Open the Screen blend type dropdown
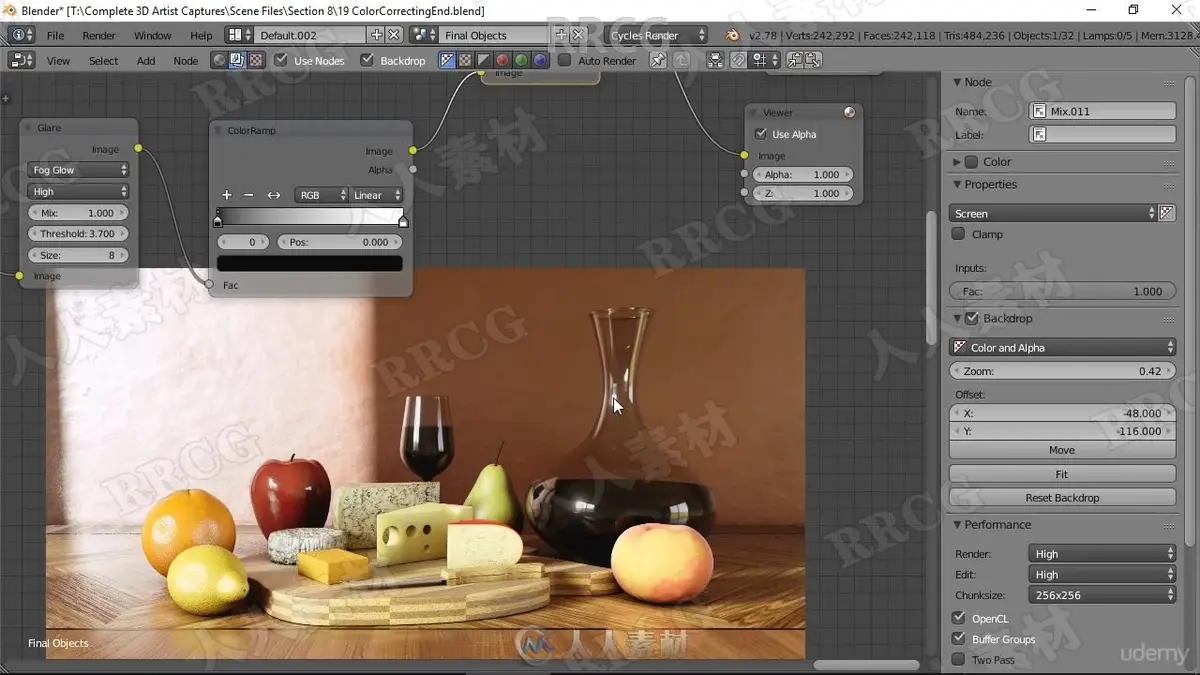 1053,213
